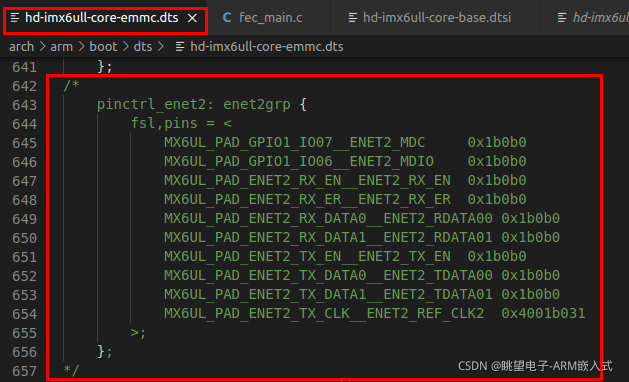Click line number 642
The image size is (629, 382).
[x=24, y=86]
